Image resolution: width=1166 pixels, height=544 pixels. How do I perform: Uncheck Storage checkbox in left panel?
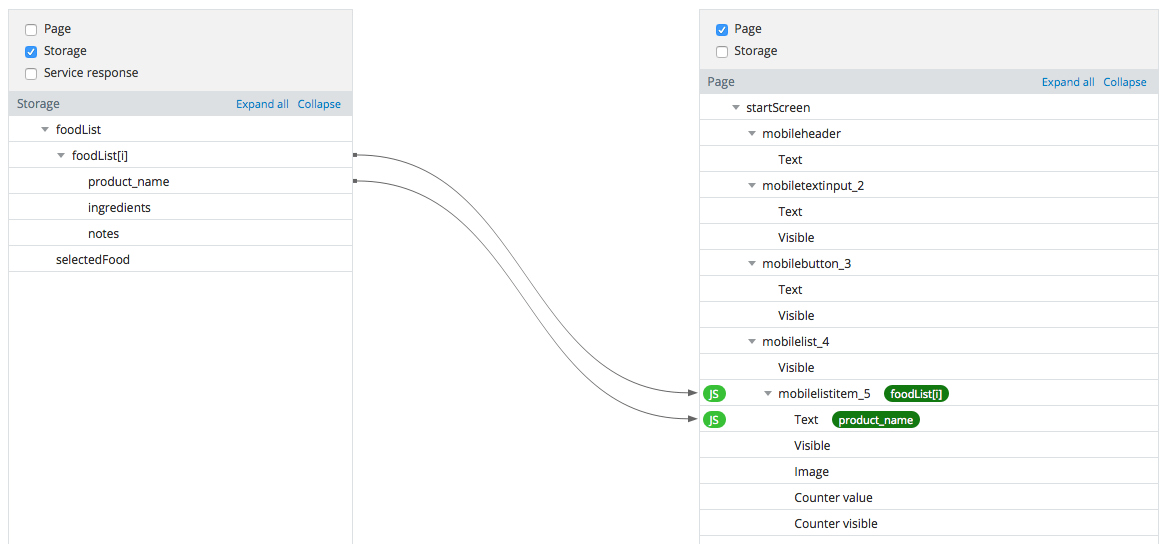tap(31, 52)
